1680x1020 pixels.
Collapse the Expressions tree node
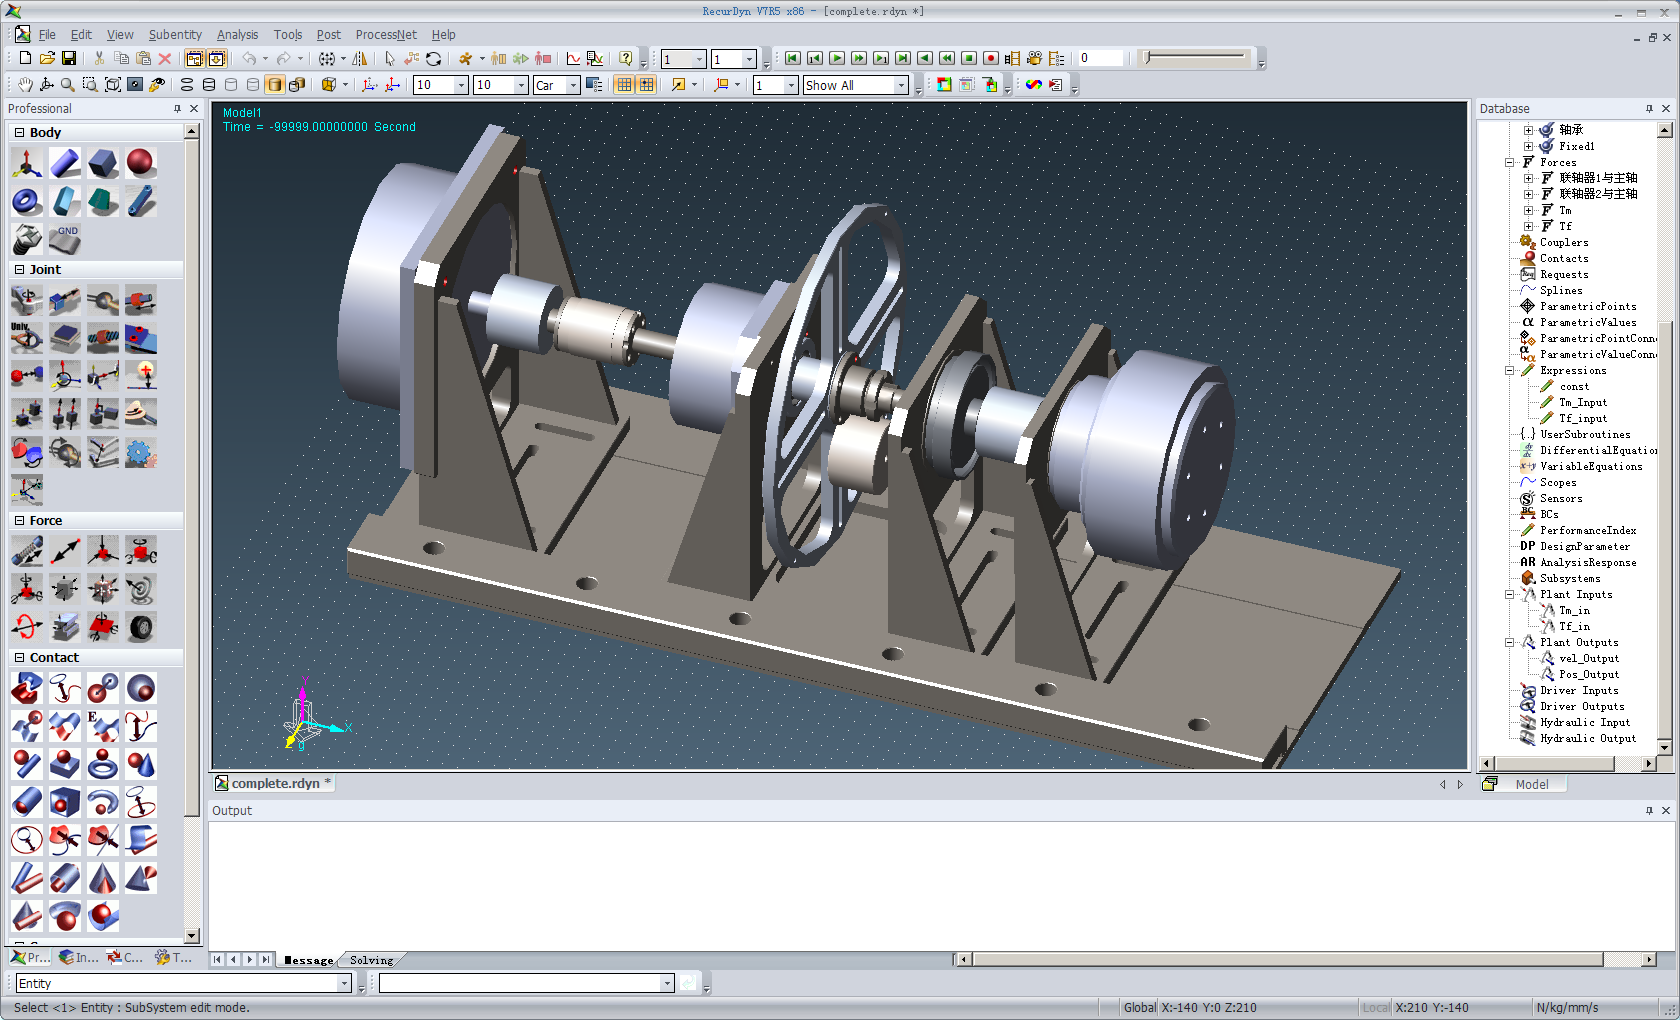coord(1510,371)
